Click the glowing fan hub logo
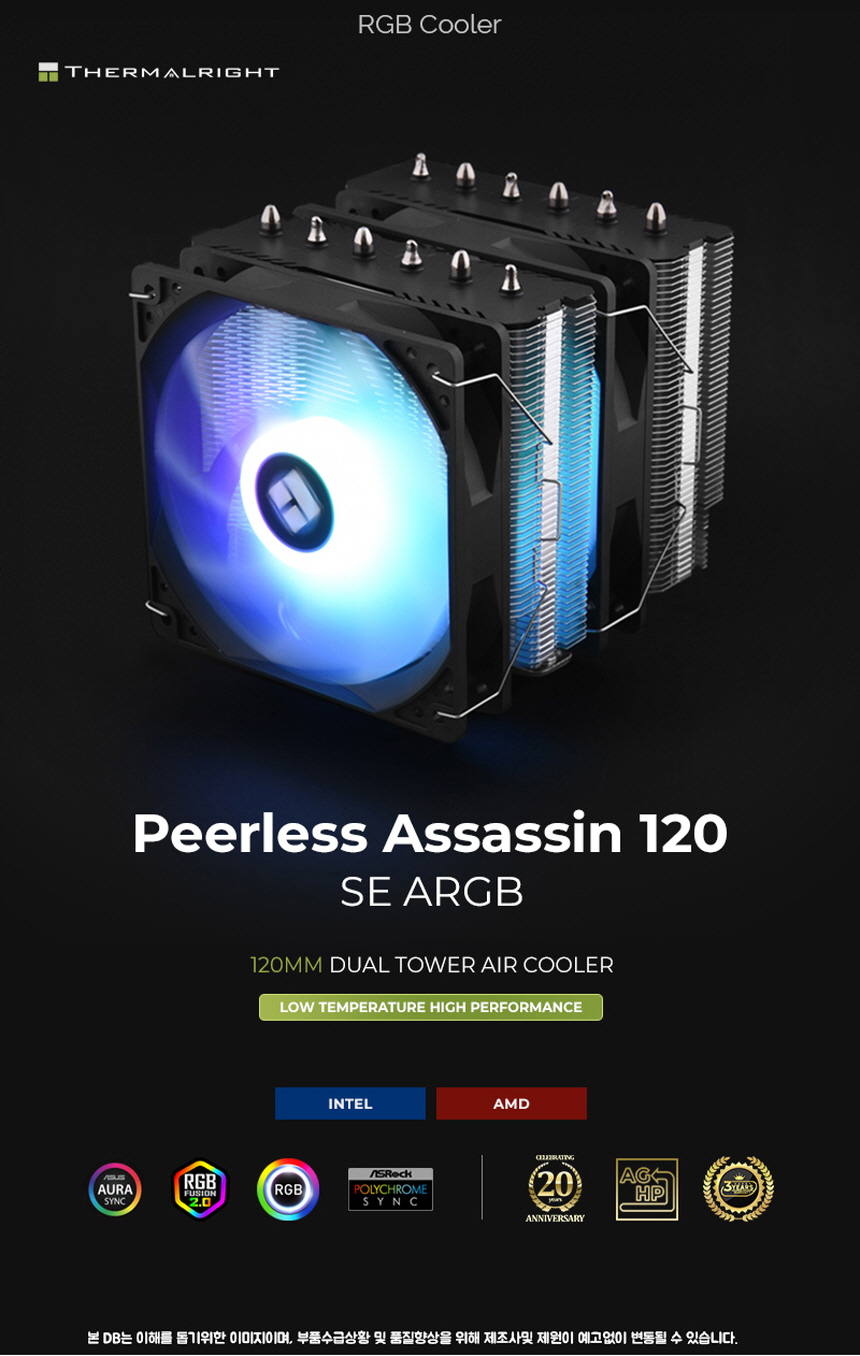The width and height of the screenshot is (860, 1356). pos(295,502)
